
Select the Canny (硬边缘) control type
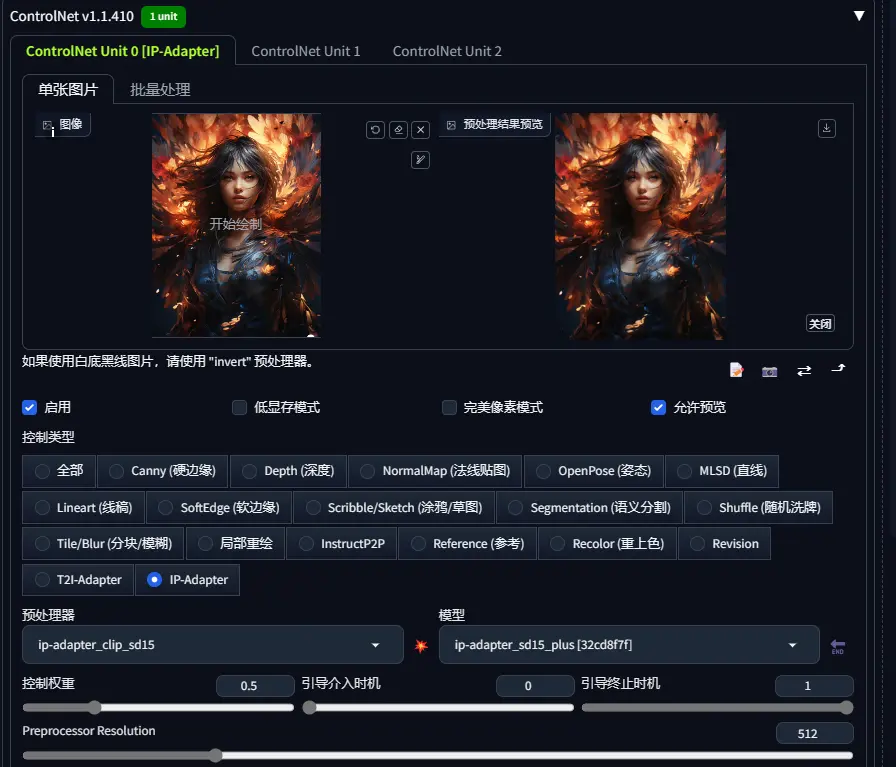(x=163, y=471)
